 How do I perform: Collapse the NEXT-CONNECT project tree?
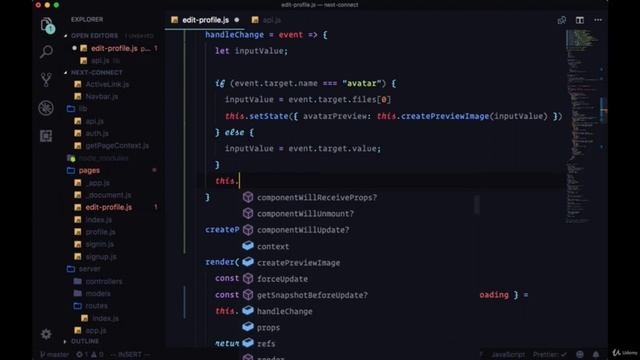[96, 72]
